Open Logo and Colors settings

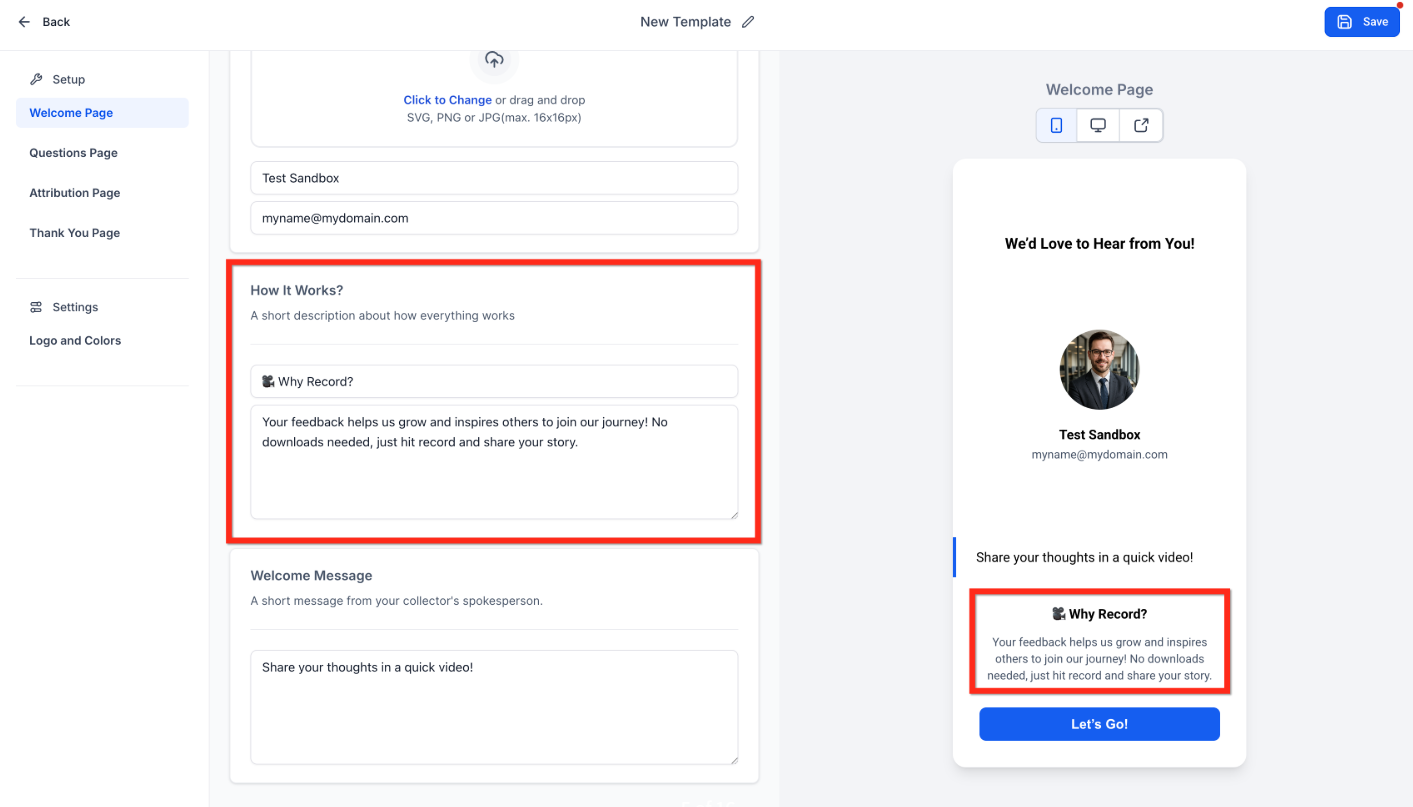coord(75,341)
